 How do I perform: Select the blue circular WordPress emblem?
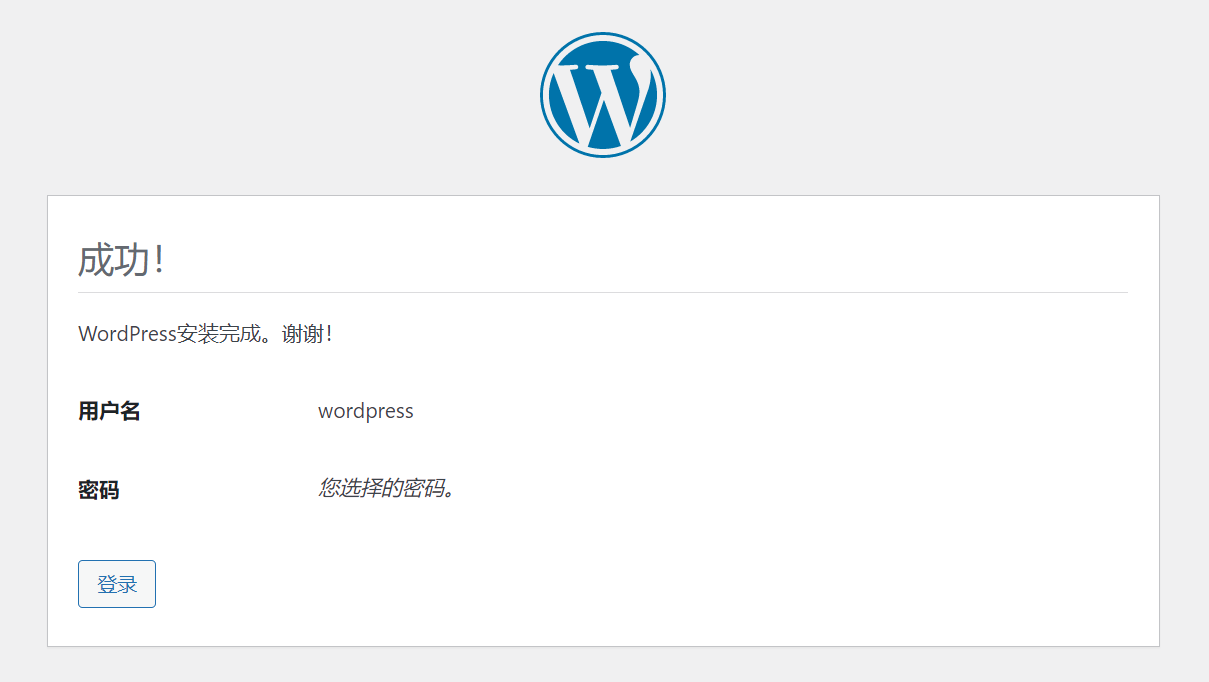603,92
